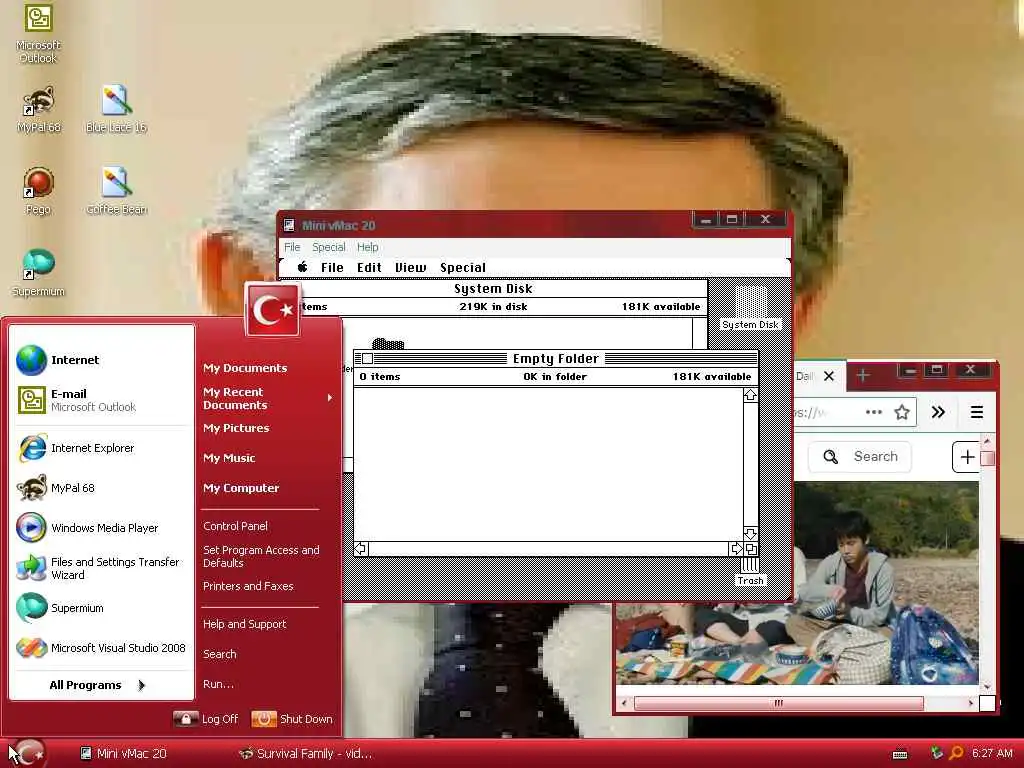Bookmark page with the star icon
The width and height of the screenshot is (1024, 768).
(x=902, y=412)
